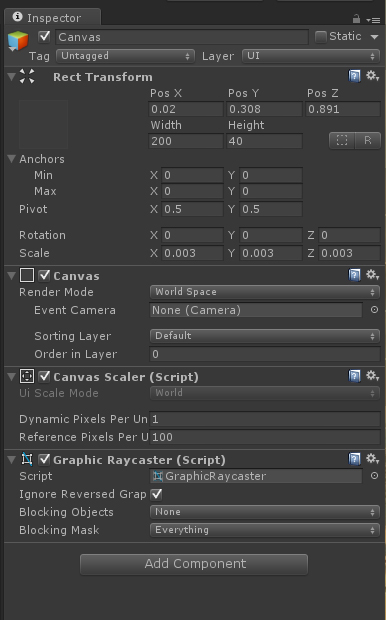
Task: Change Render Mode dropdown
Action: [265, 292]
